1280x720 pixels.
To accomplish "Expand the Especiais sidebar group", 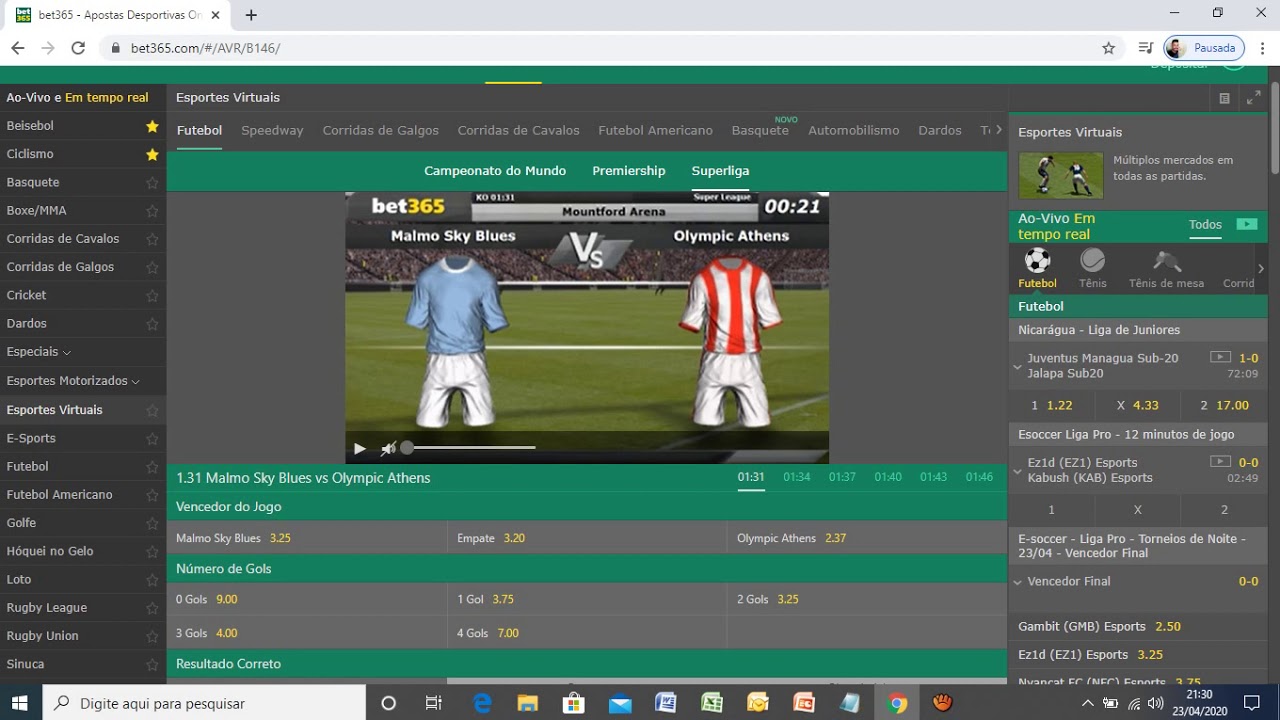I will pyautogui.click(x=39, y=352).
